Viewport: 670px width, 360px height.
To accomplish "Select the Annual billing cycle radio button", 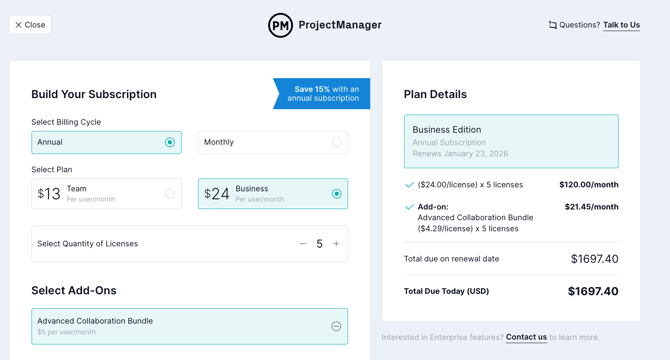I will click(170, 142).
